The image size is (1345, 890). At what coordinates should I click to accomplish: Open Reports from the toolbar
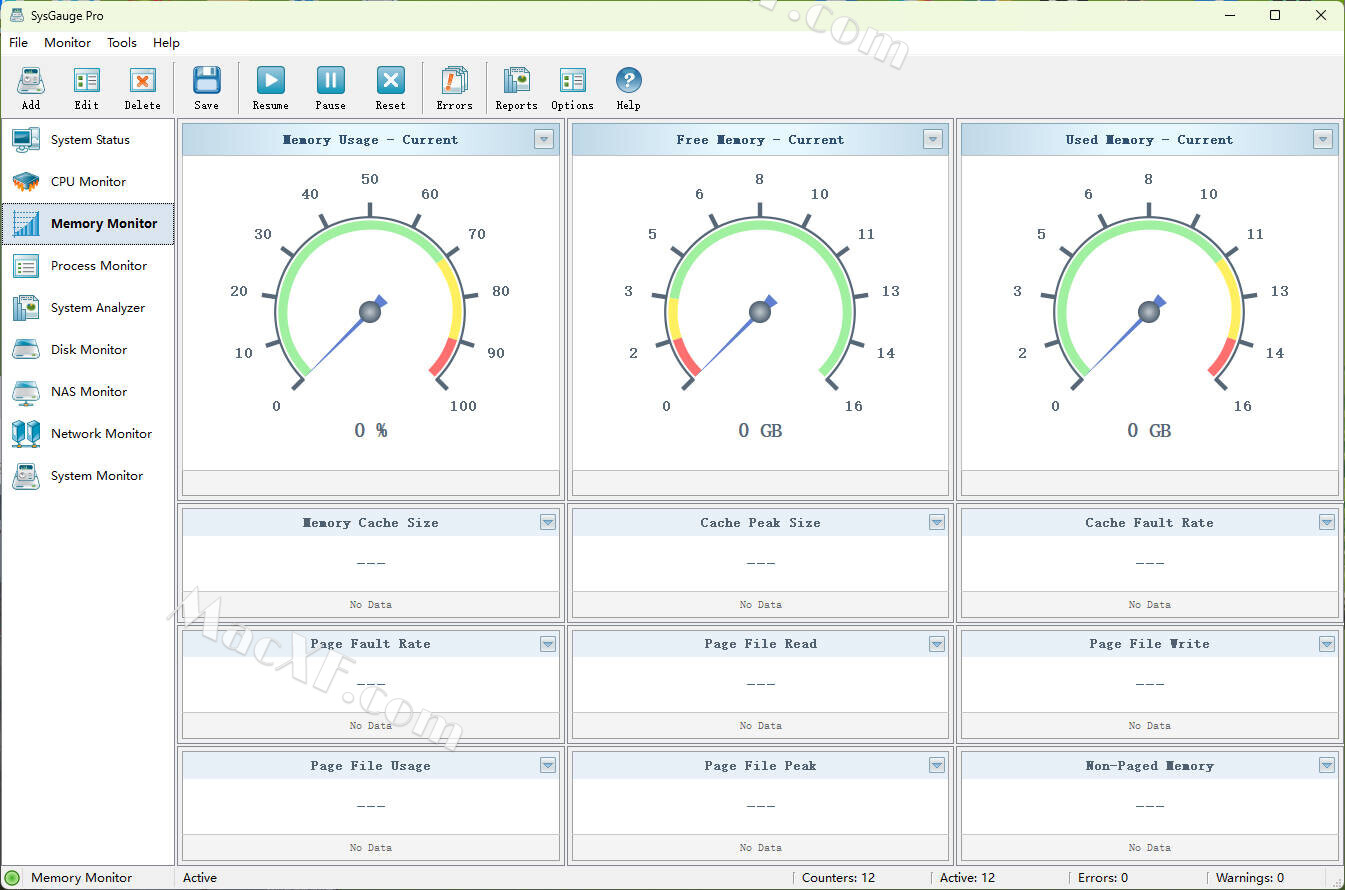516,84
